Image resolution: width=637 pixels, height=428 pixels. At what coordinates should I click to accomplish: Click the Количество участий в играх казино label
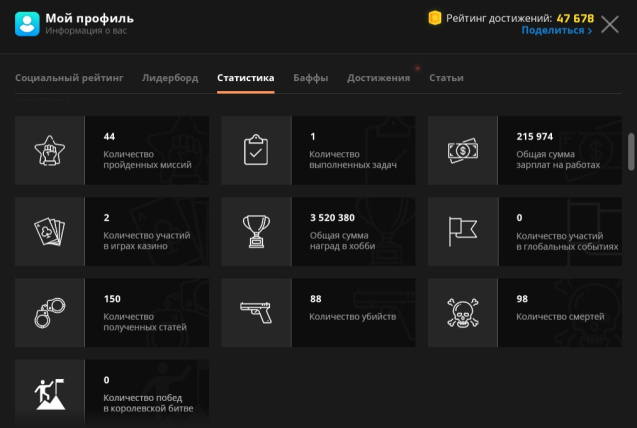pos(147,241)
